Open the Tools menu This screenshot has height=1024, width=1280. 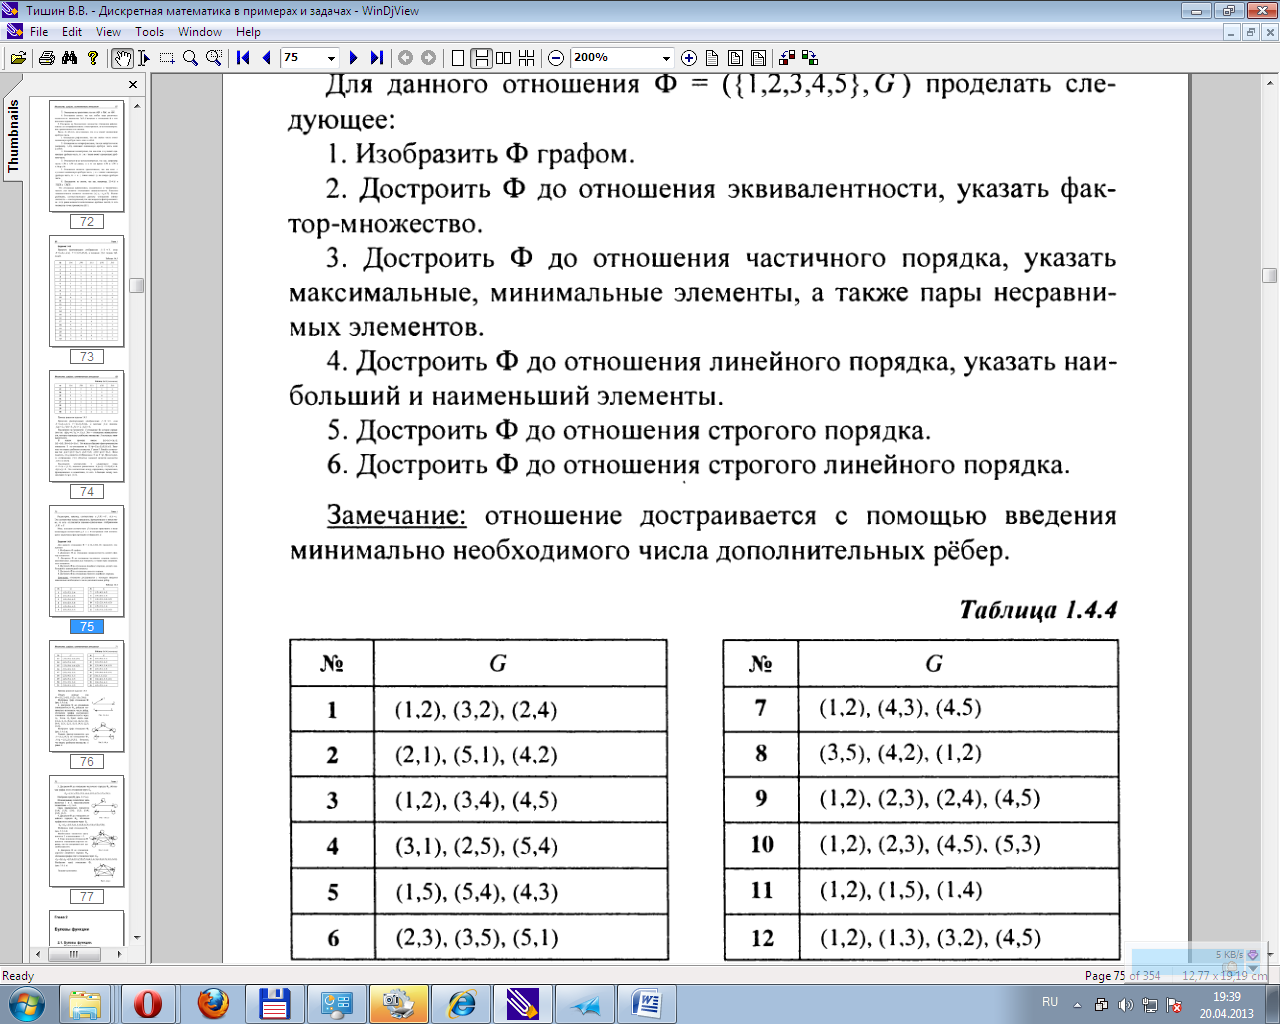pyautogui.click(x=150, y=32)
